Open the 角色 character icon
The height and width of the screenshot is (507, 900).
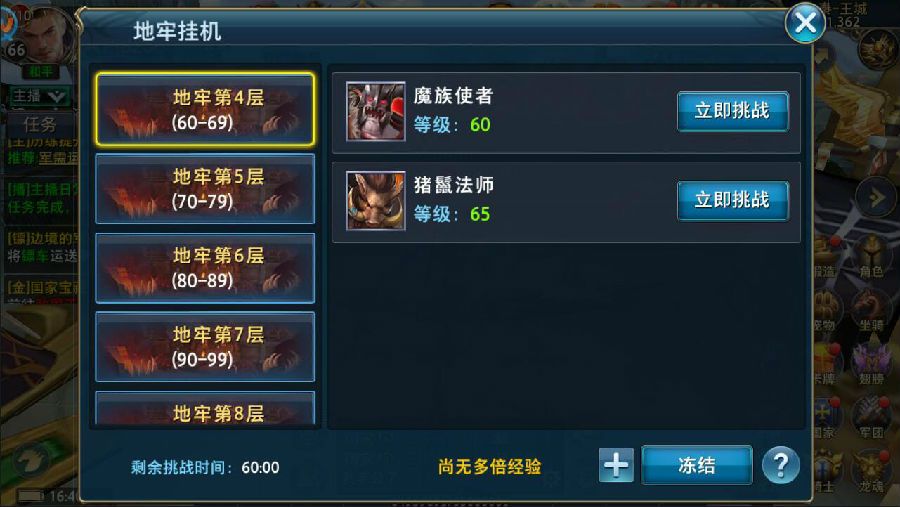(871, 257)
